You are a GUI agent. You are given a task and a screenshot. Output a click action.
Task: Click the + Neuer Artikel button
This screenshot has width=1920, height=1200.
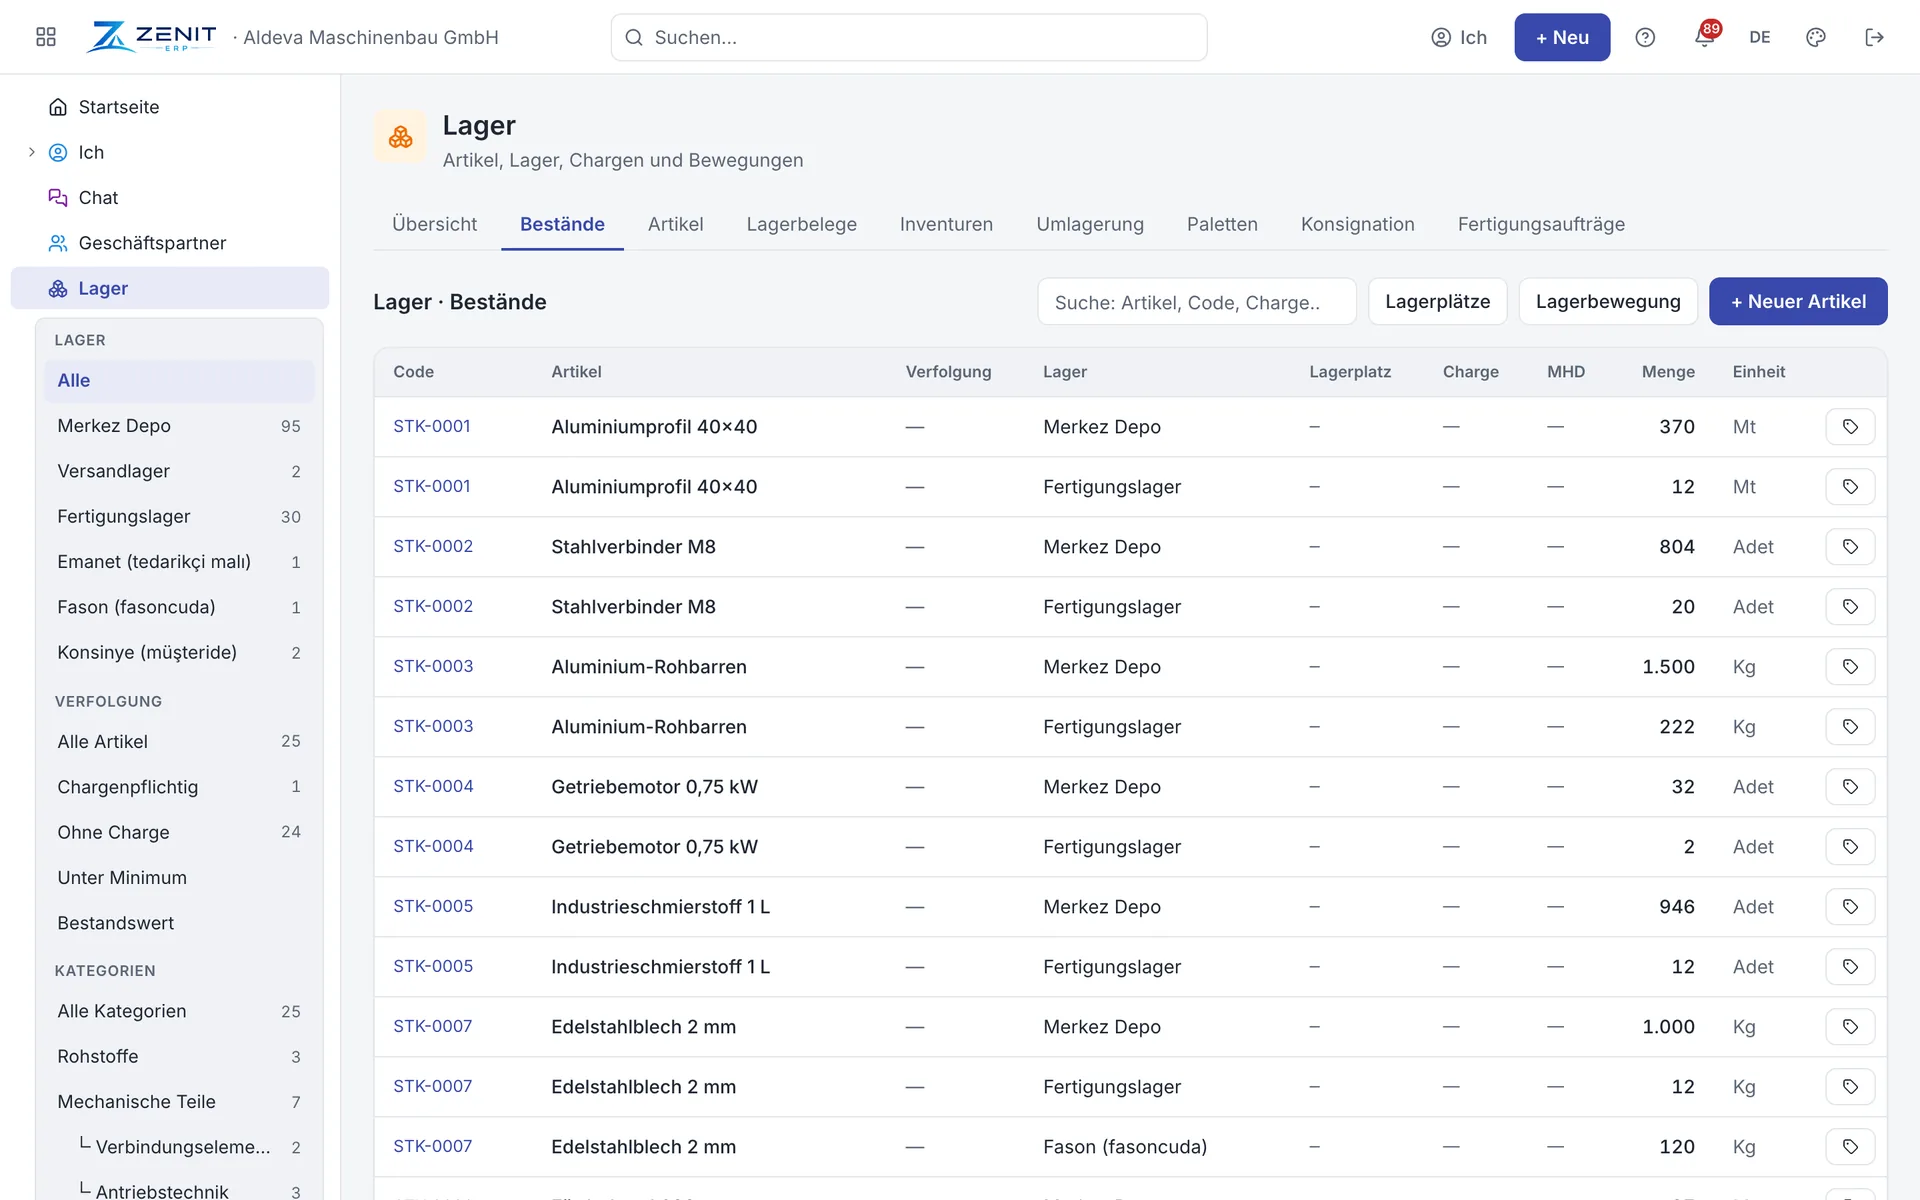coord(1798,301)
